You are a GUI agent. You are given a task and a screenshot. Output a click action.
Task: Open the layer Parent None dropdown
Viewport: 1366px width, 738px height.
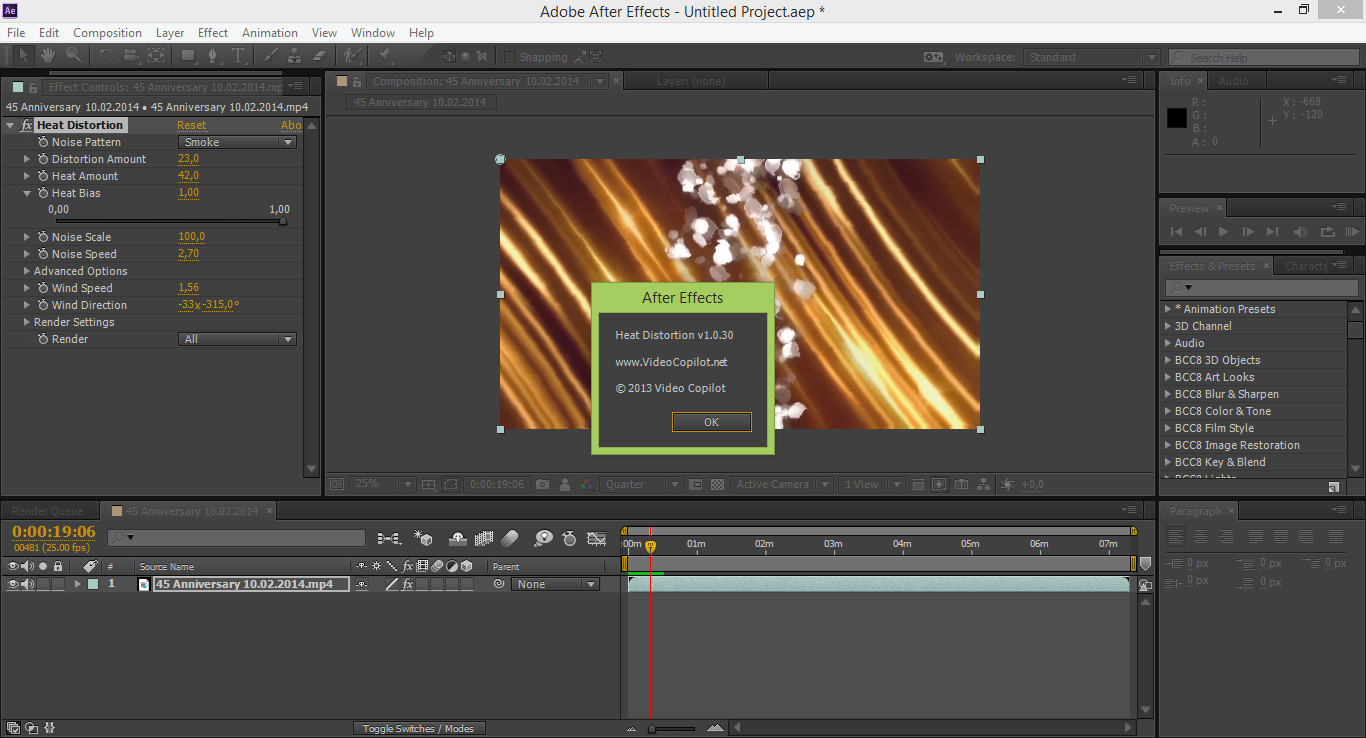click(555, 584)
